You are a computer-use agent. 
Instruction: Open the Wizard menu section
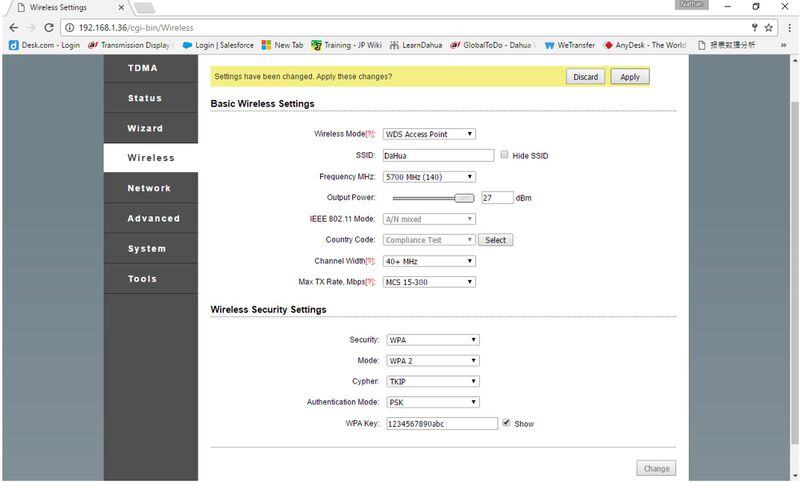151,128
